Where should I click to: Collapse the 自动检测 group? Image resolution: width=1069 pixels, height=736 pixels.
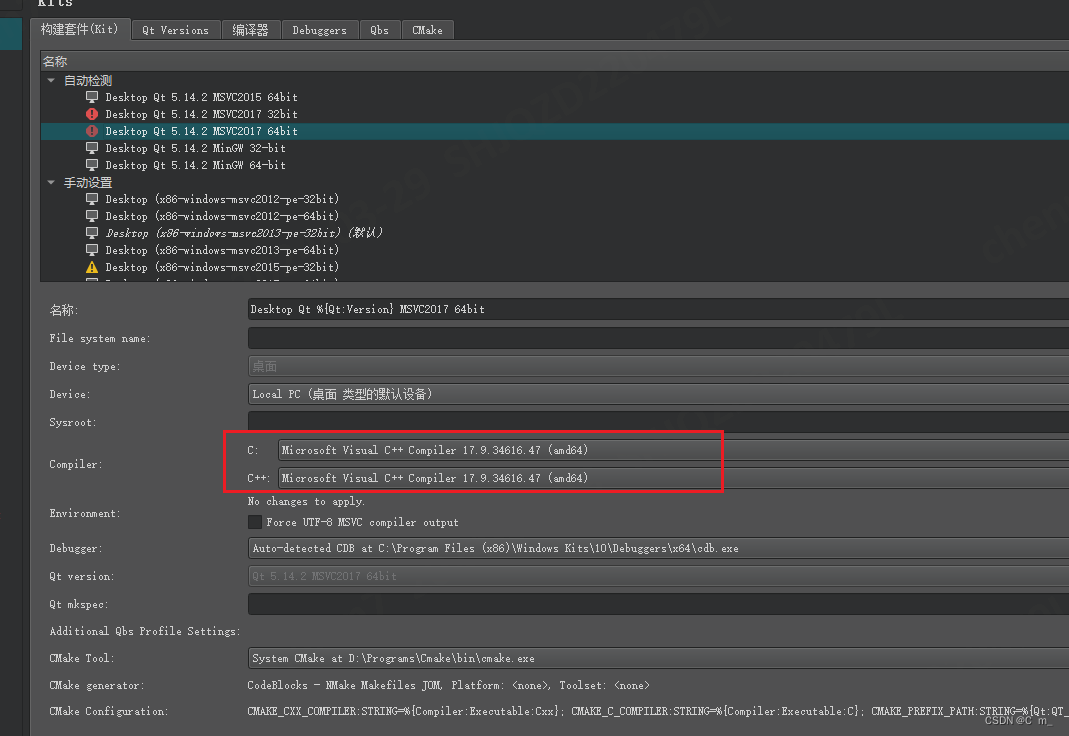51,80
